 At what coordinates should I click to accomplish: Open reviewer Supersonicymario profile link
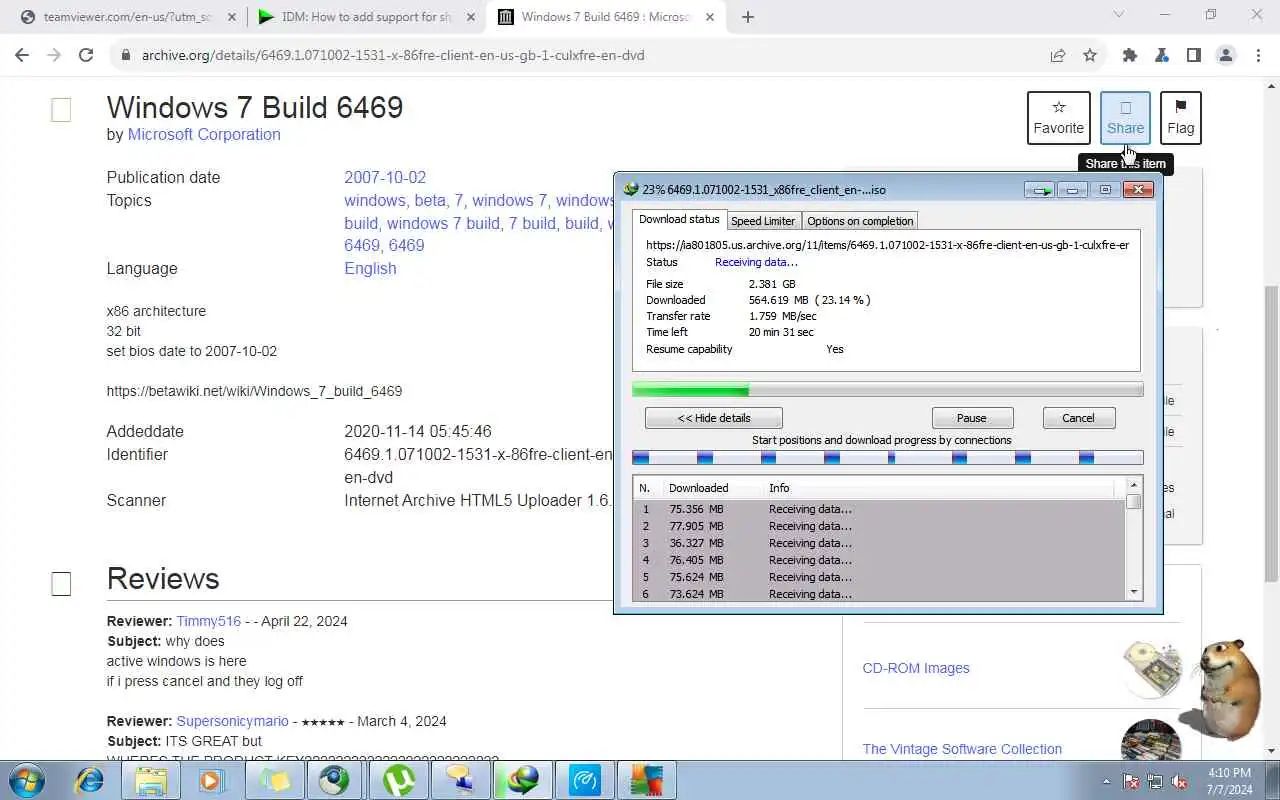coord(233,721)
